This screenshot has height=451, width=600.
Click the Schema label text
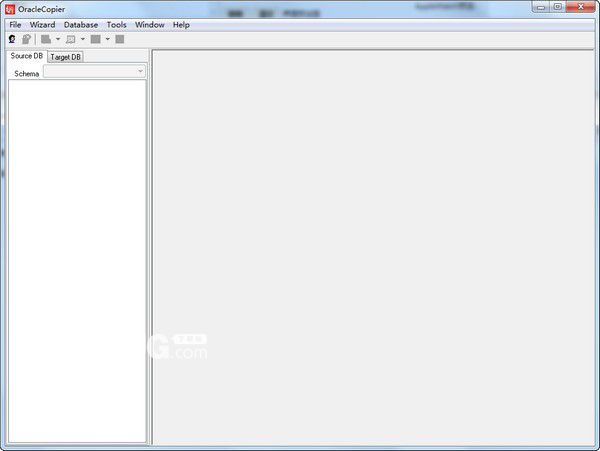pyautogui.click(x=26, y=74)
